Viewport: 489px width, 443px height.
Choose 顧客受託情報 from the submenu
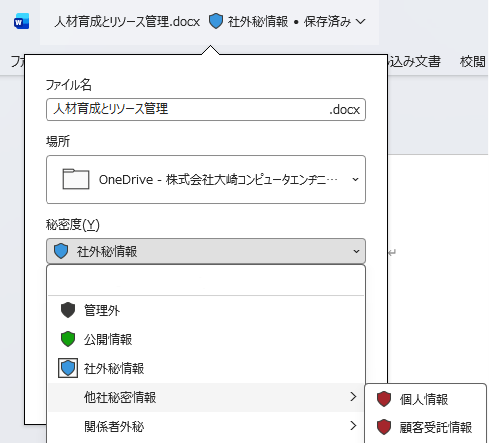426,427
